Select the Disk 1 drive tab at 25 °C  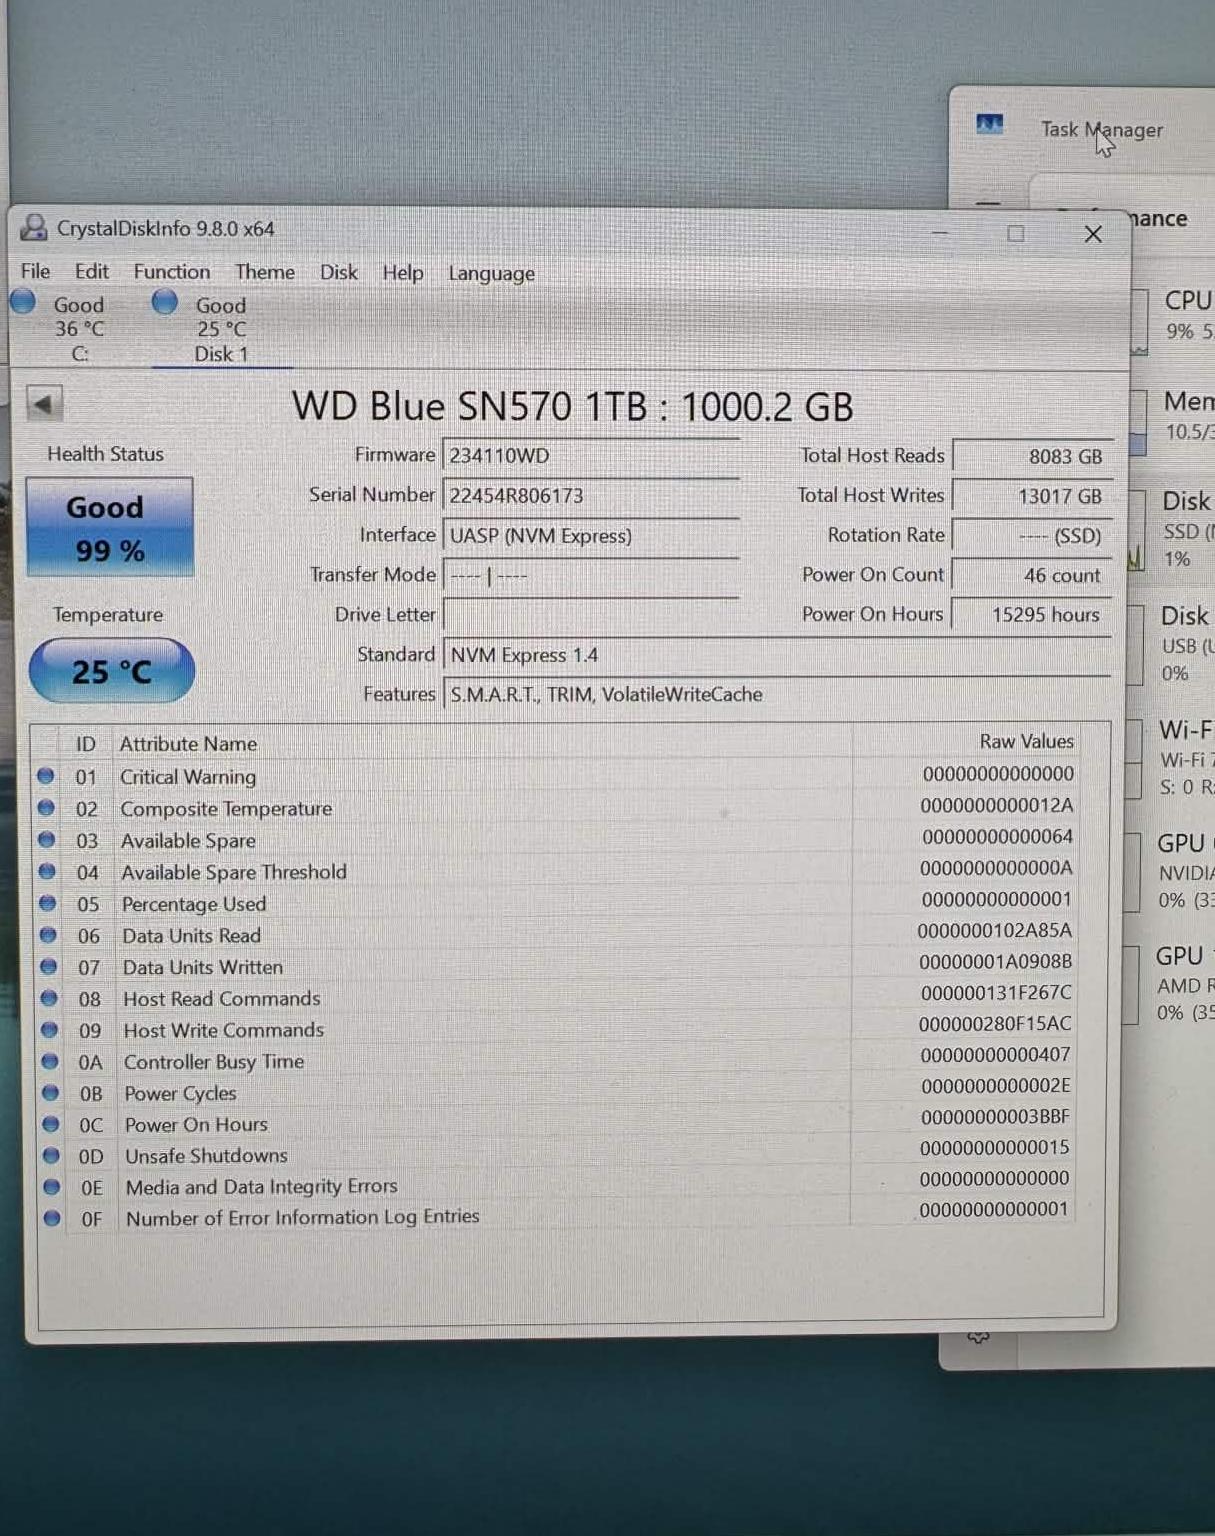coord(220,328)
